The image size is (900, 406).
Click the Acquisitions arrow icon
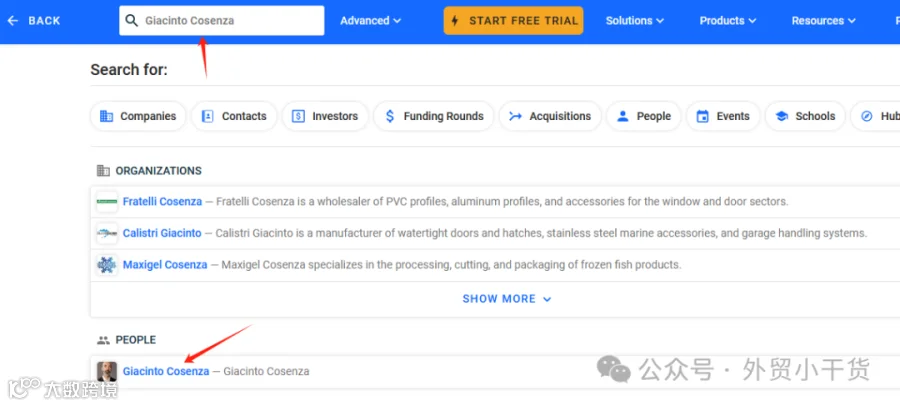[x=515, y=116]
